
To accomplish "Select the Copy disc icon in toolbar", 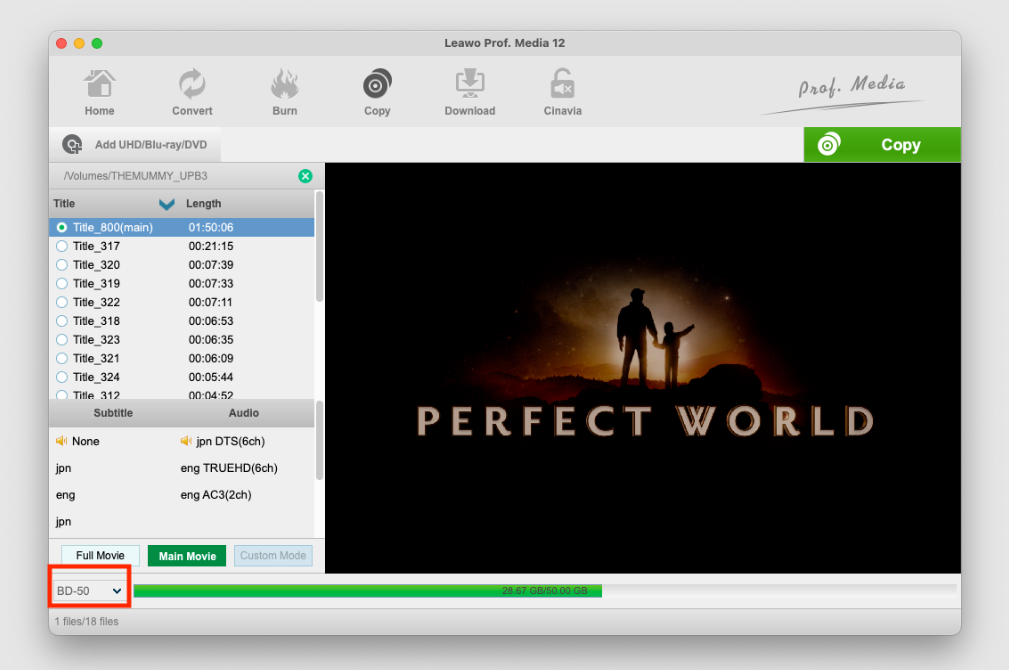I will 377,85.
